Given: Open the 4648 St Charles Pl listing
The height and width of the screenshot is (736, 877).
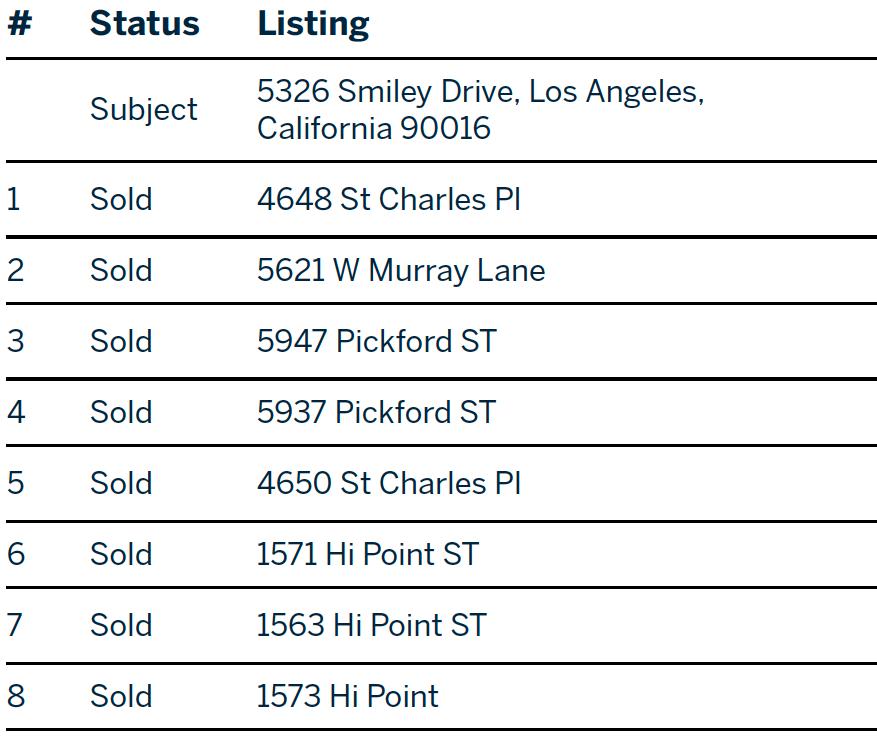Looking at the screenshot, I should tap(388, 199).
